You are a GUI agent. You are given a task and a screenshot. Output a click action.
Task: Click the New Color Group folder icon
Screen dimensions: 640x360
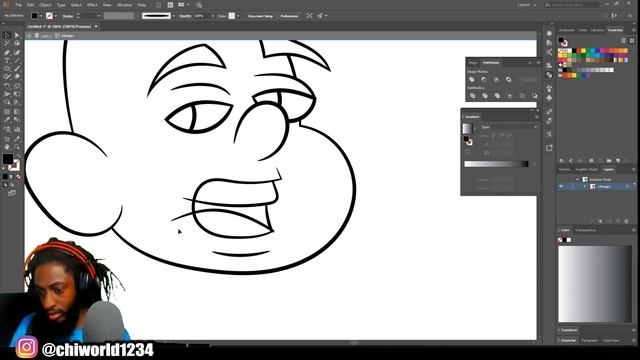click(609, 160)
